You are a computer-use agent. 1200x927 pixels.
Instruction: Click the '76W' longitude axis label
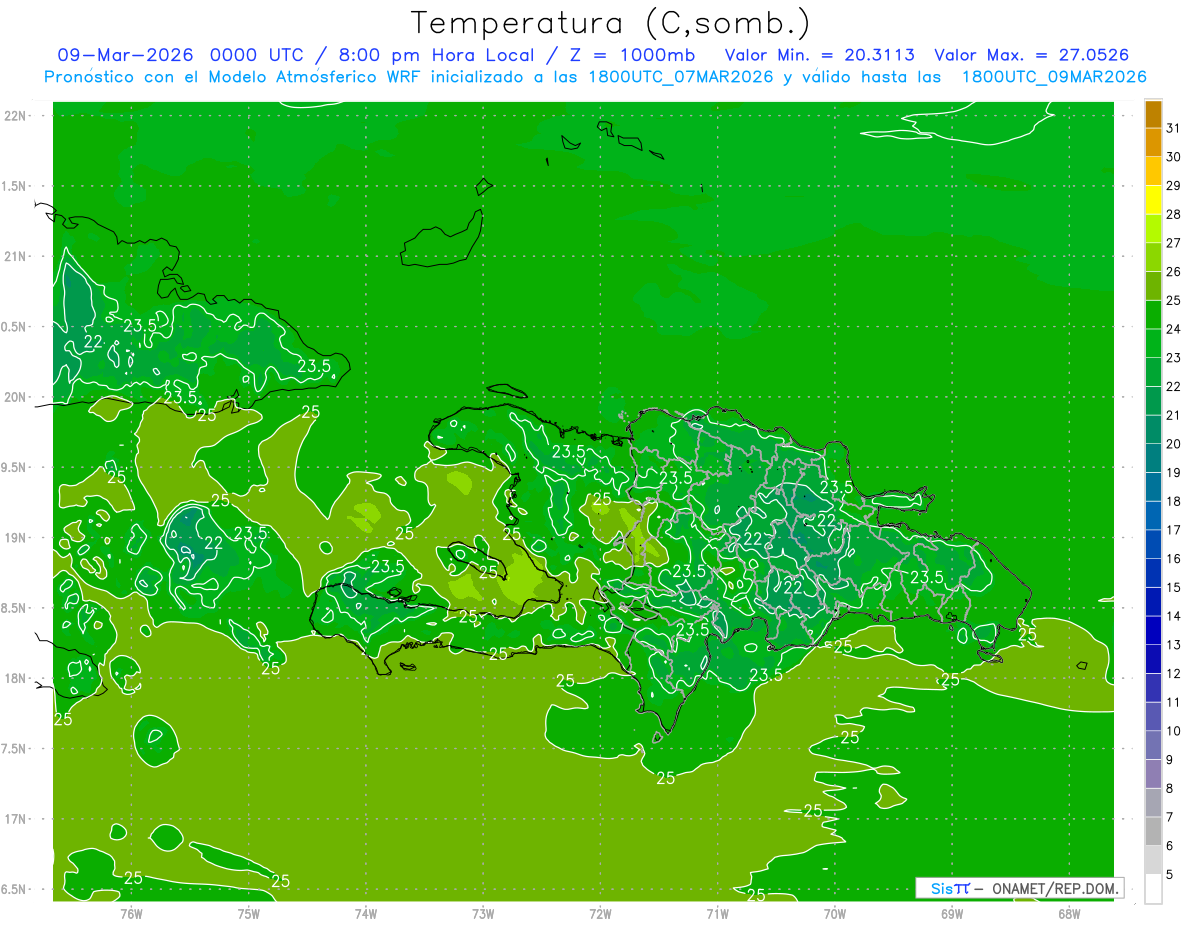pos(131,915)
